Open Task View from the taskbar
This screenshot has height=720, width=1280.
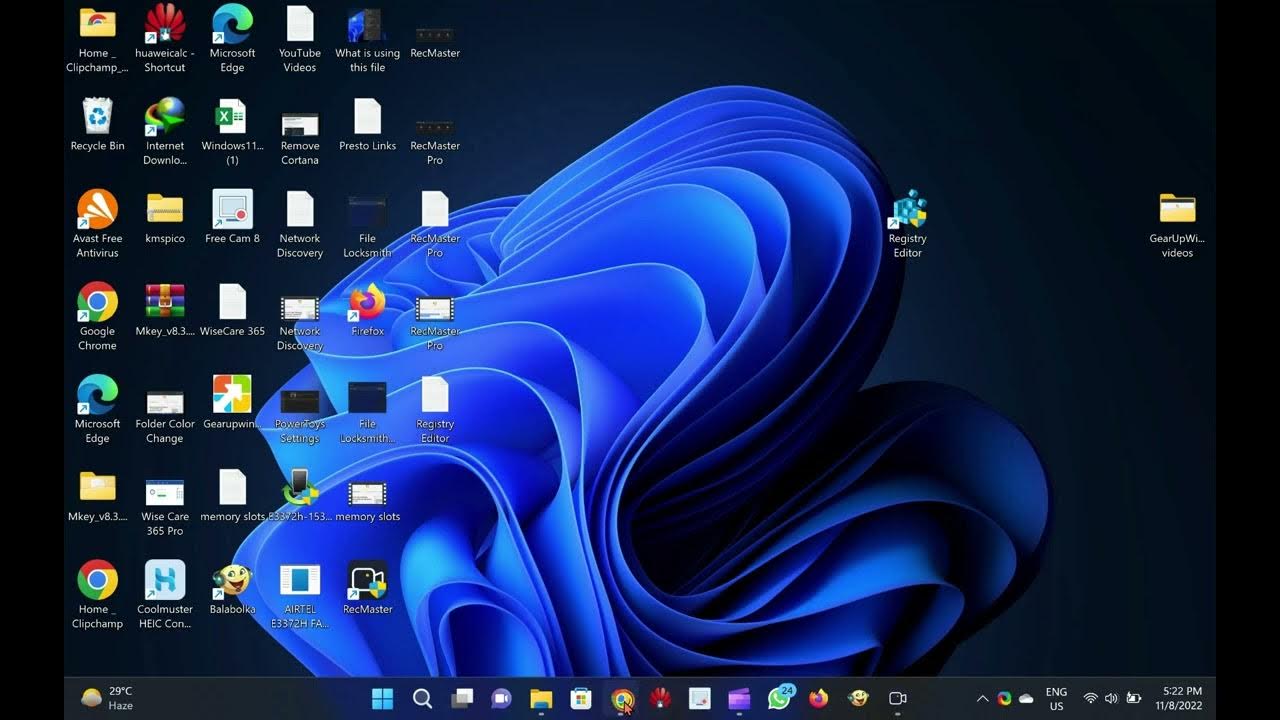461,698
